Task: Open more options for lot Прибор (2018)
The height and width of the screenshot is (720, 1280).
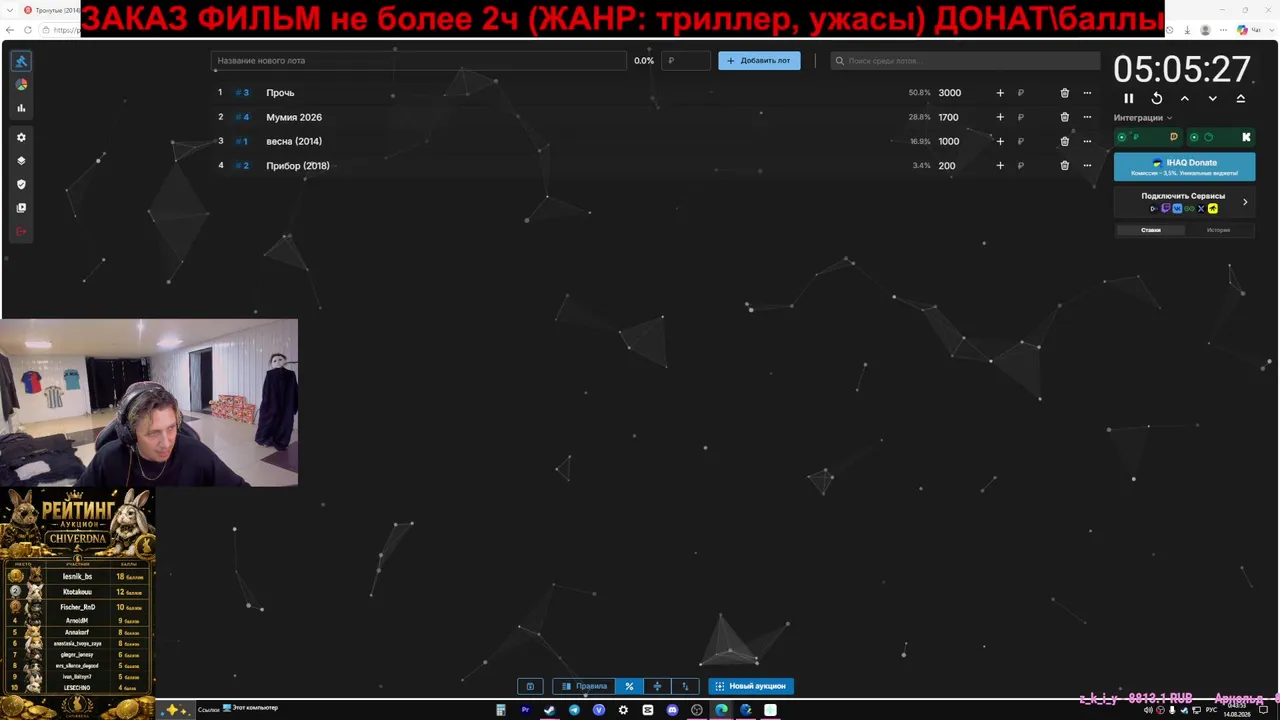Action: [x=1087, y=166]
